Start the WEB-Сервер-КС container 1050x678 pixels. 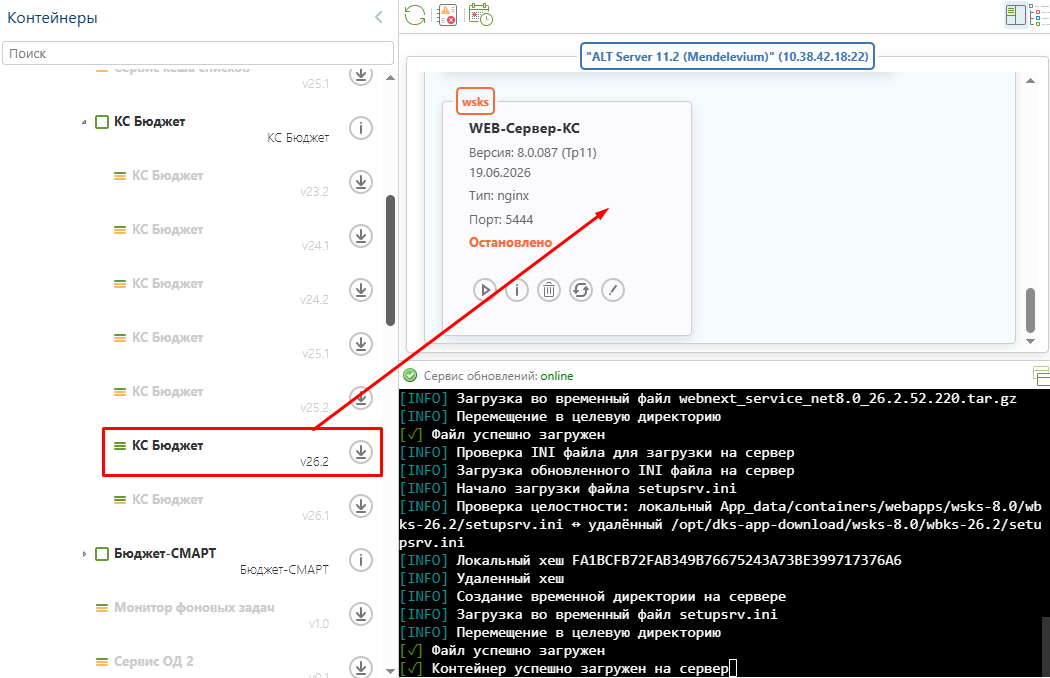click(x=484, y=290)
